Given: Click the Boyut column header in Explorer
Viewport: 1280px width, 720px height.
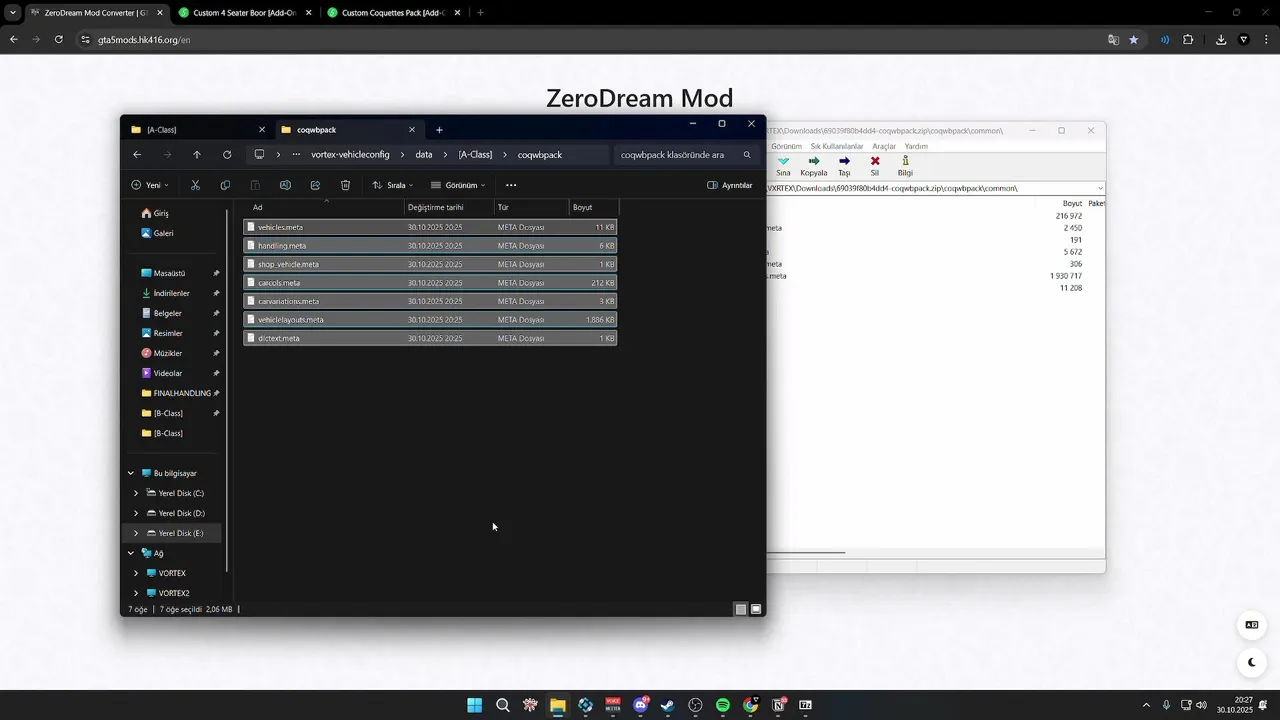Looking at the screenshot, I should point(594,207).
